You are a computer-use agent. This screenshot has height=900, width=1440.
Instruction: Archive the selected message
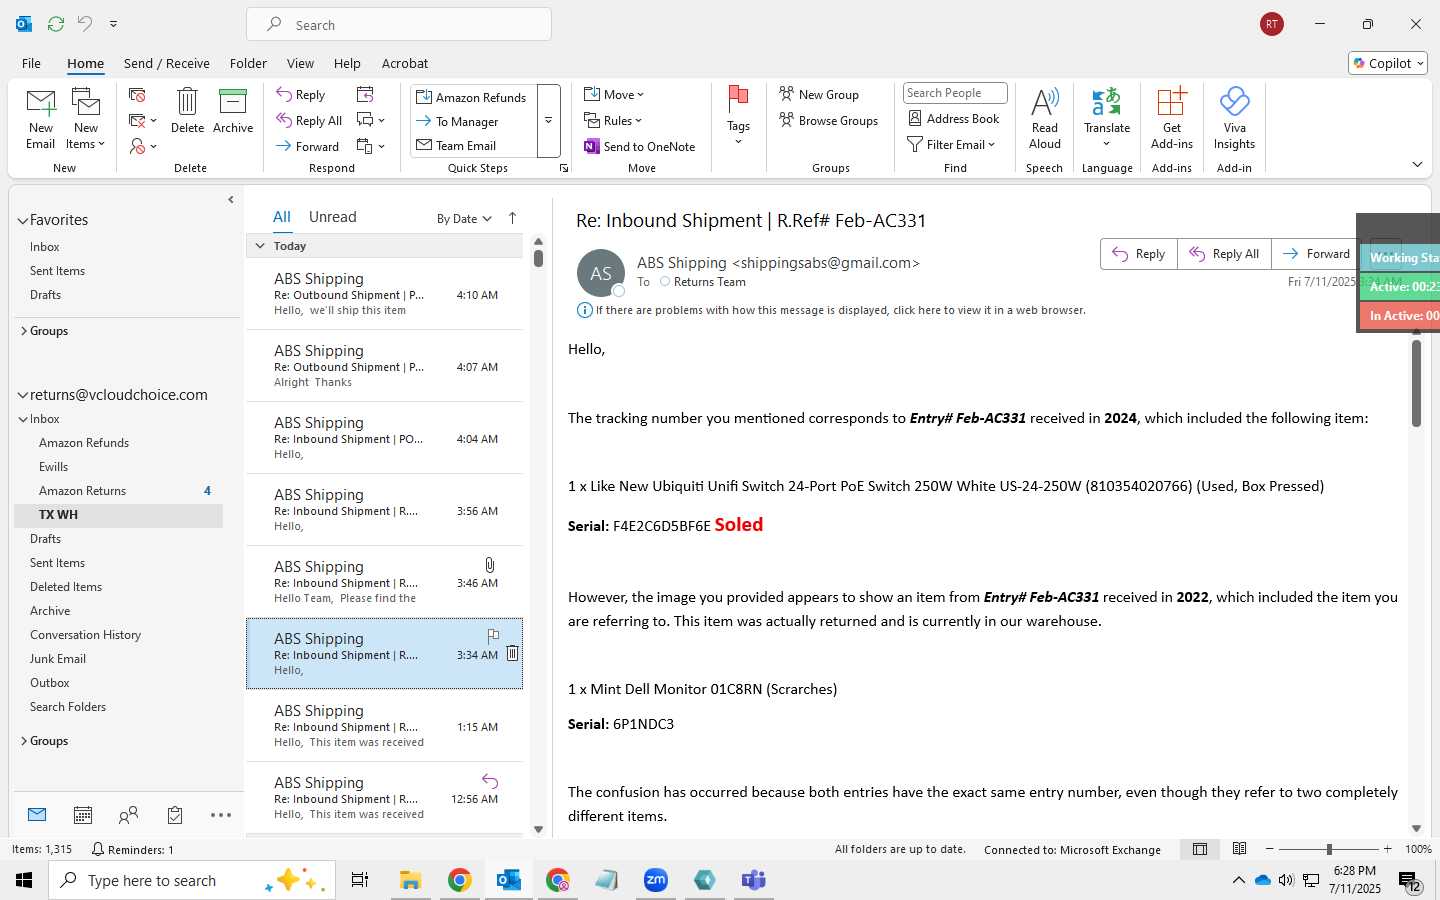click(x=233, y=111)
